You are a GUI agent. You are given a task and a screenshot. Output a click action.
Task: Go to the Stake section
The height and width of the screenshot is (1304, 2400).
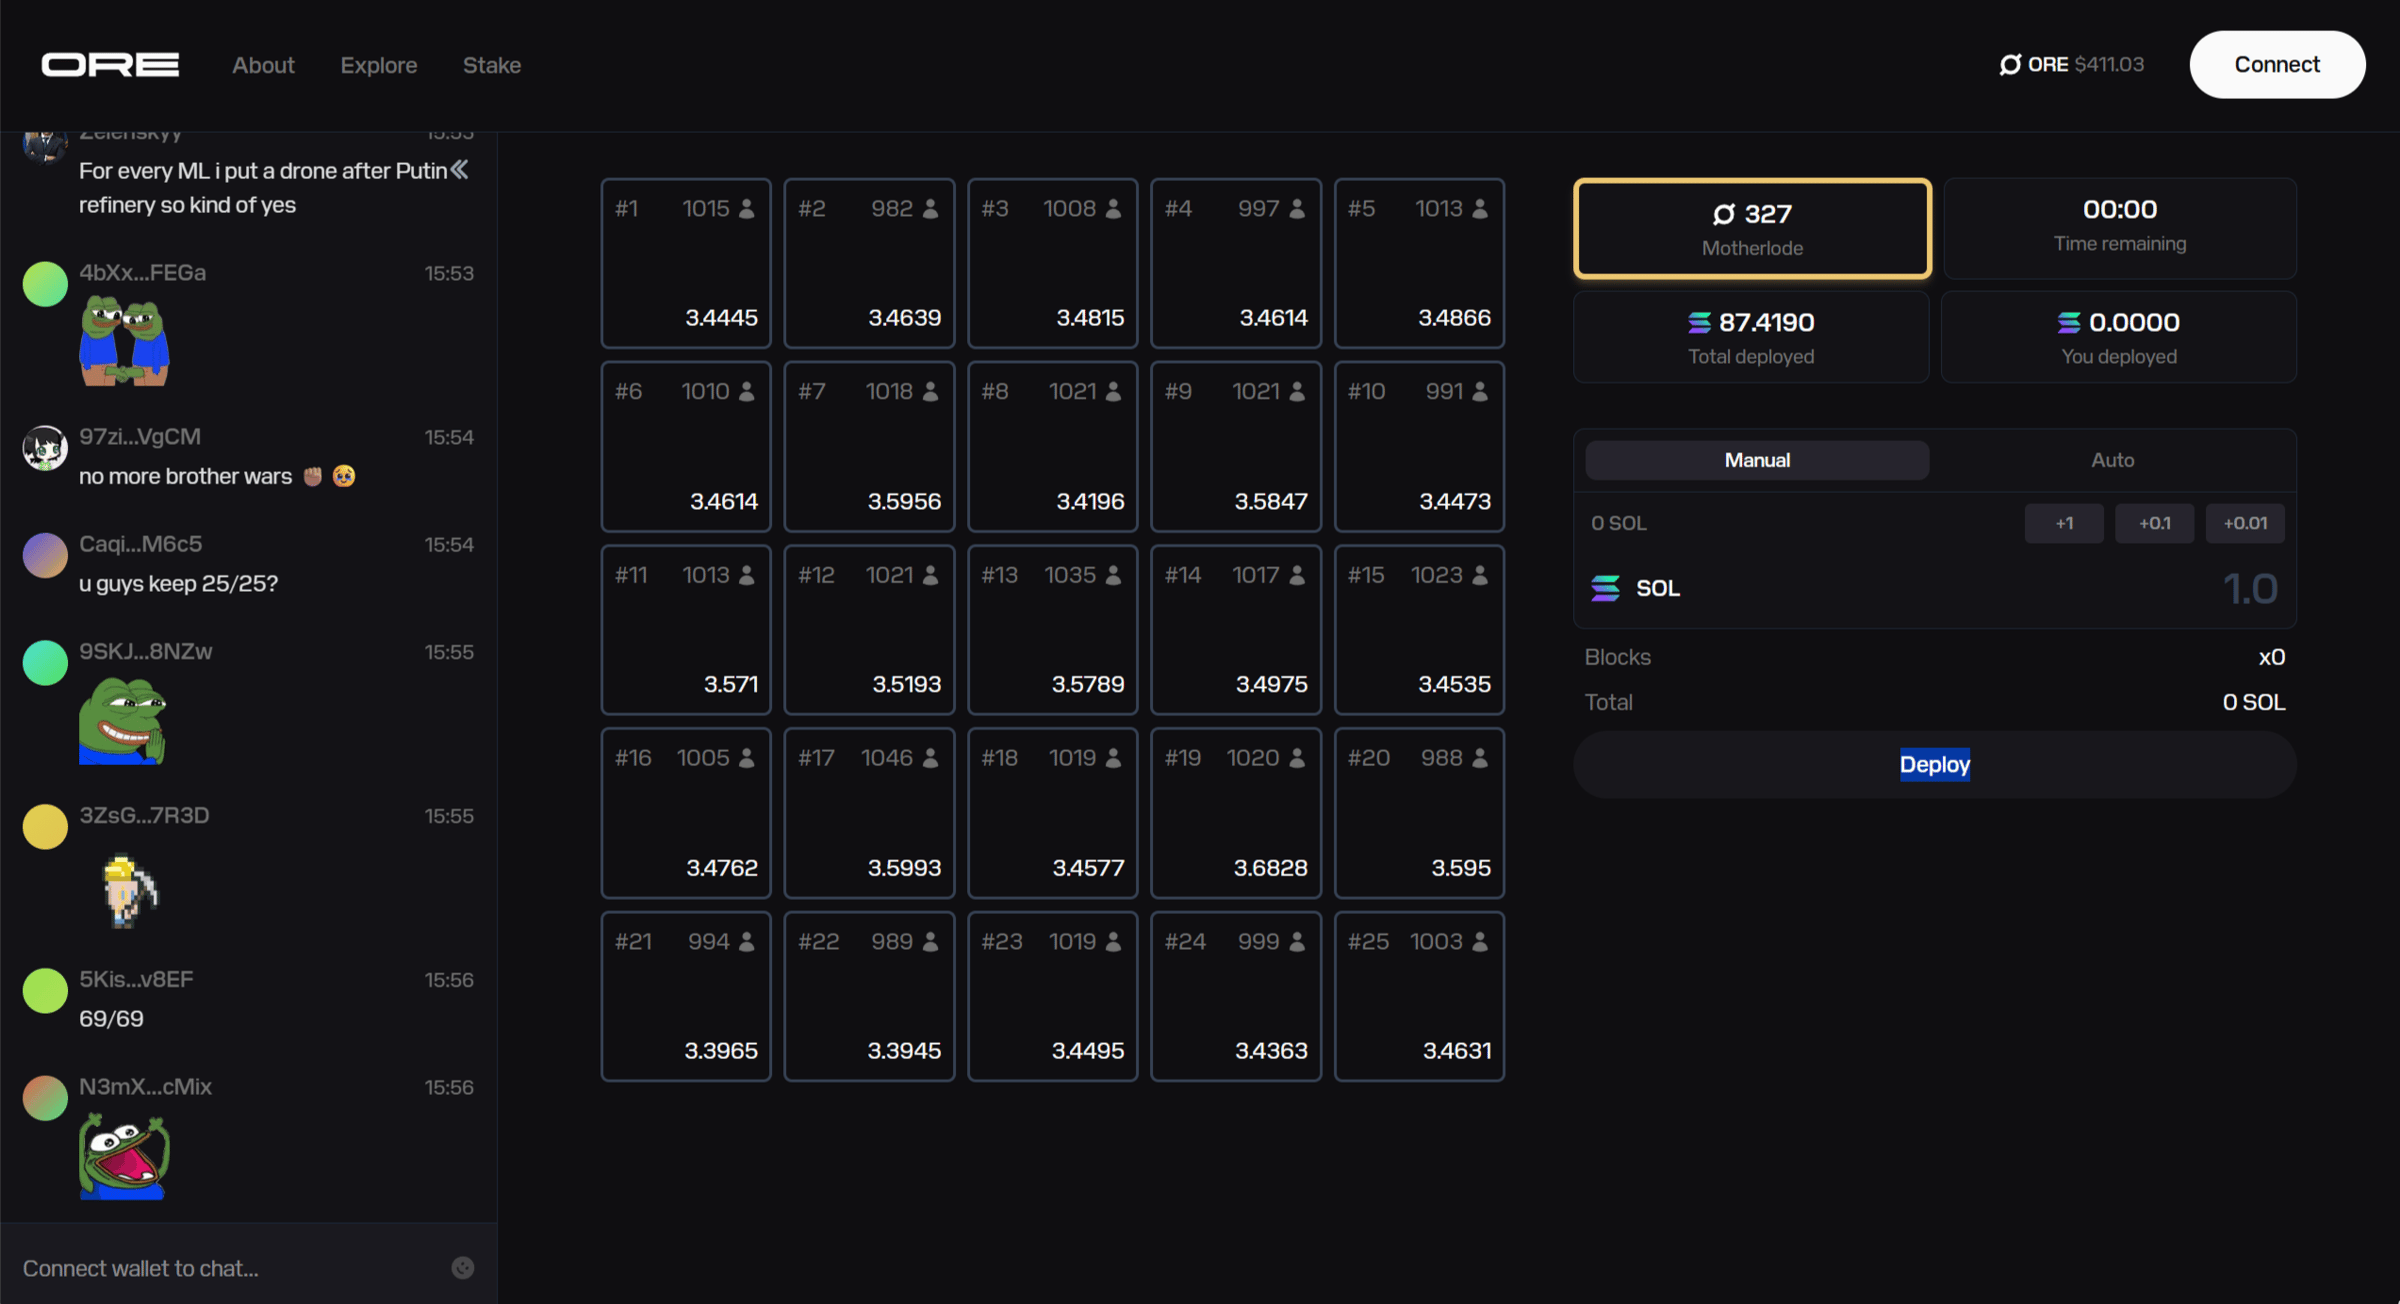pyautogui.click(x=491, y=64)
